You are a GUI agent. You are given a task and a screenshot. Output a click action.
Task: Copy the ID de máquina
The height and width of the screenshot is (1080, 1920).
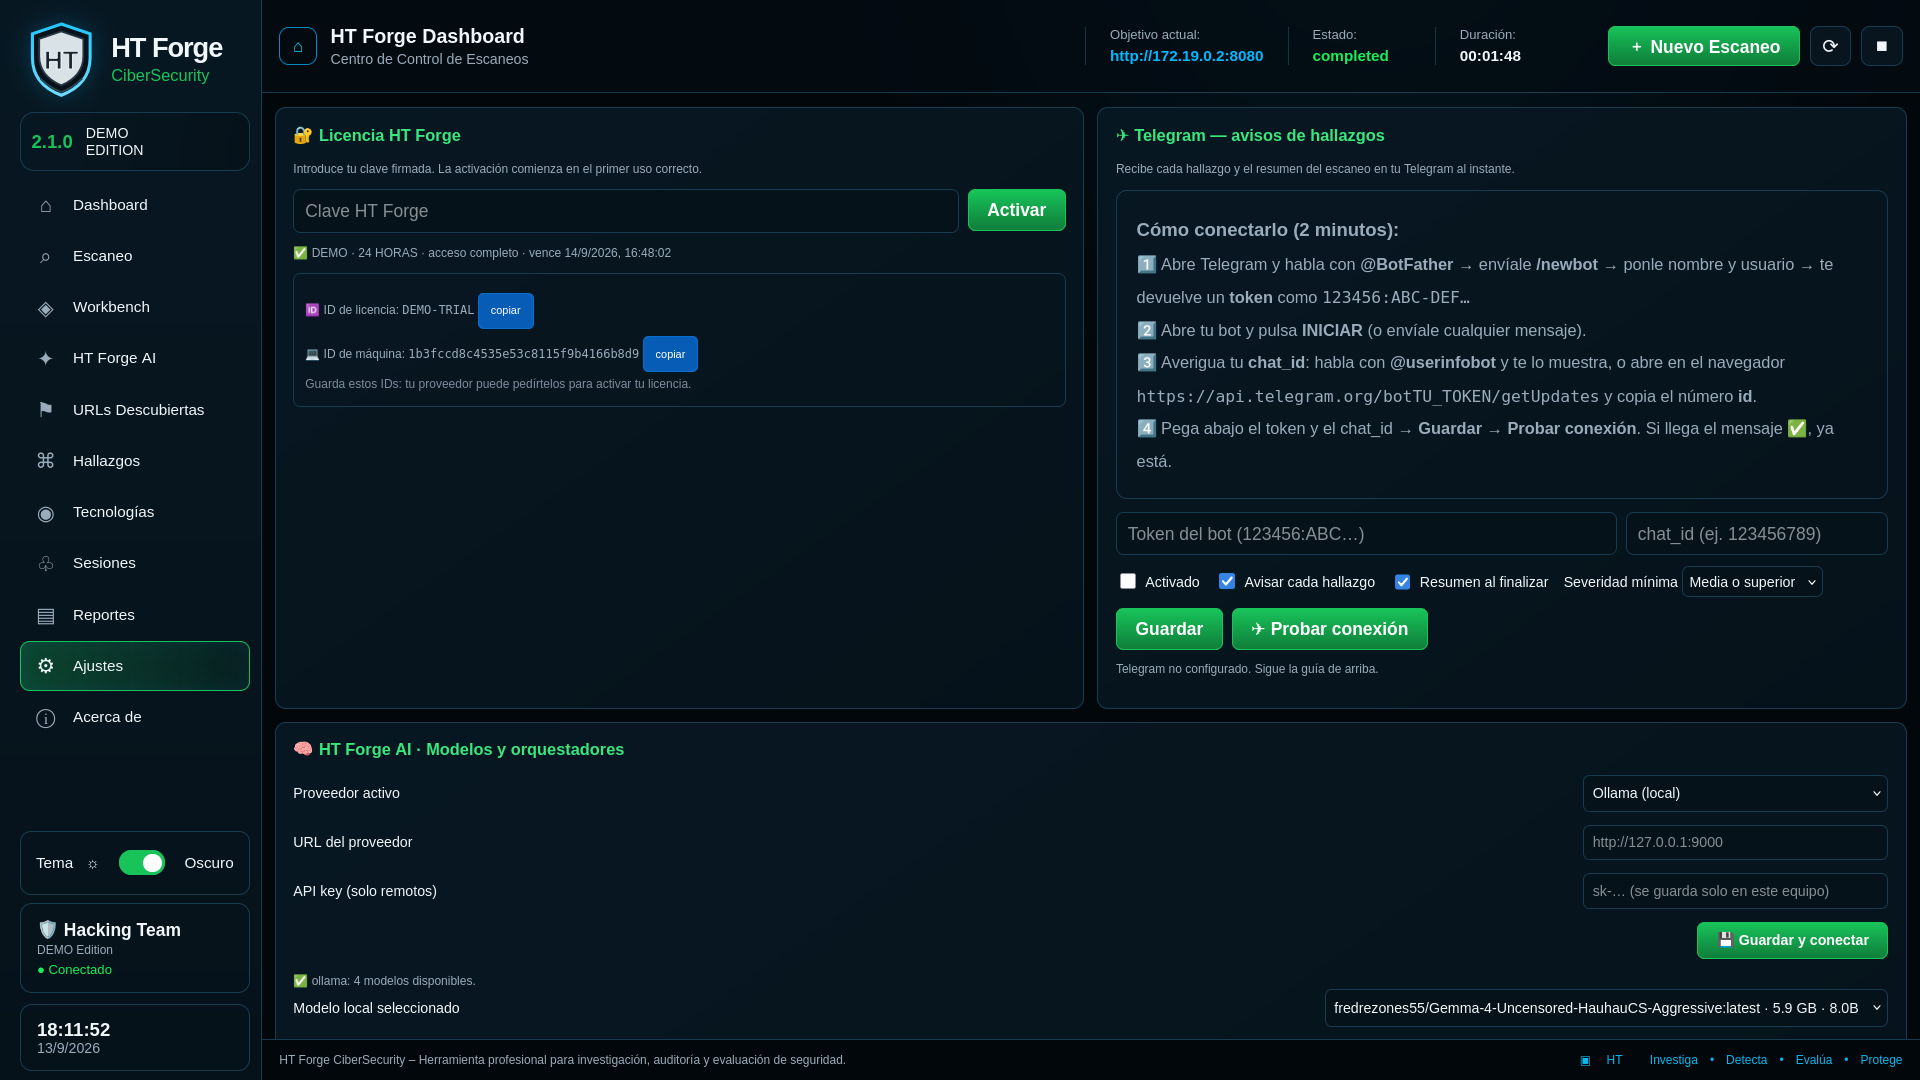[x=670, y=354]
